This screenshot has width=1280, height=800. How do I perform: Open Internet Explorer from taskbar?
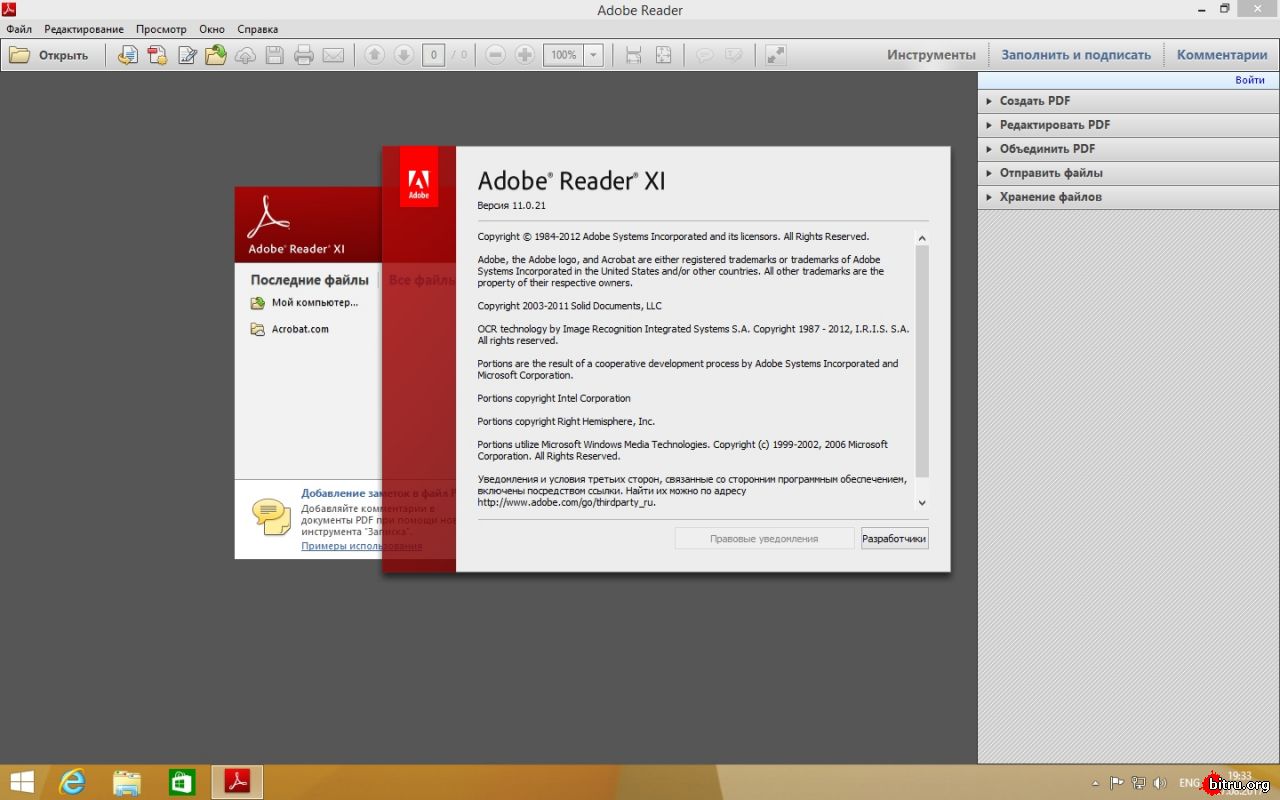coord(73,782)
